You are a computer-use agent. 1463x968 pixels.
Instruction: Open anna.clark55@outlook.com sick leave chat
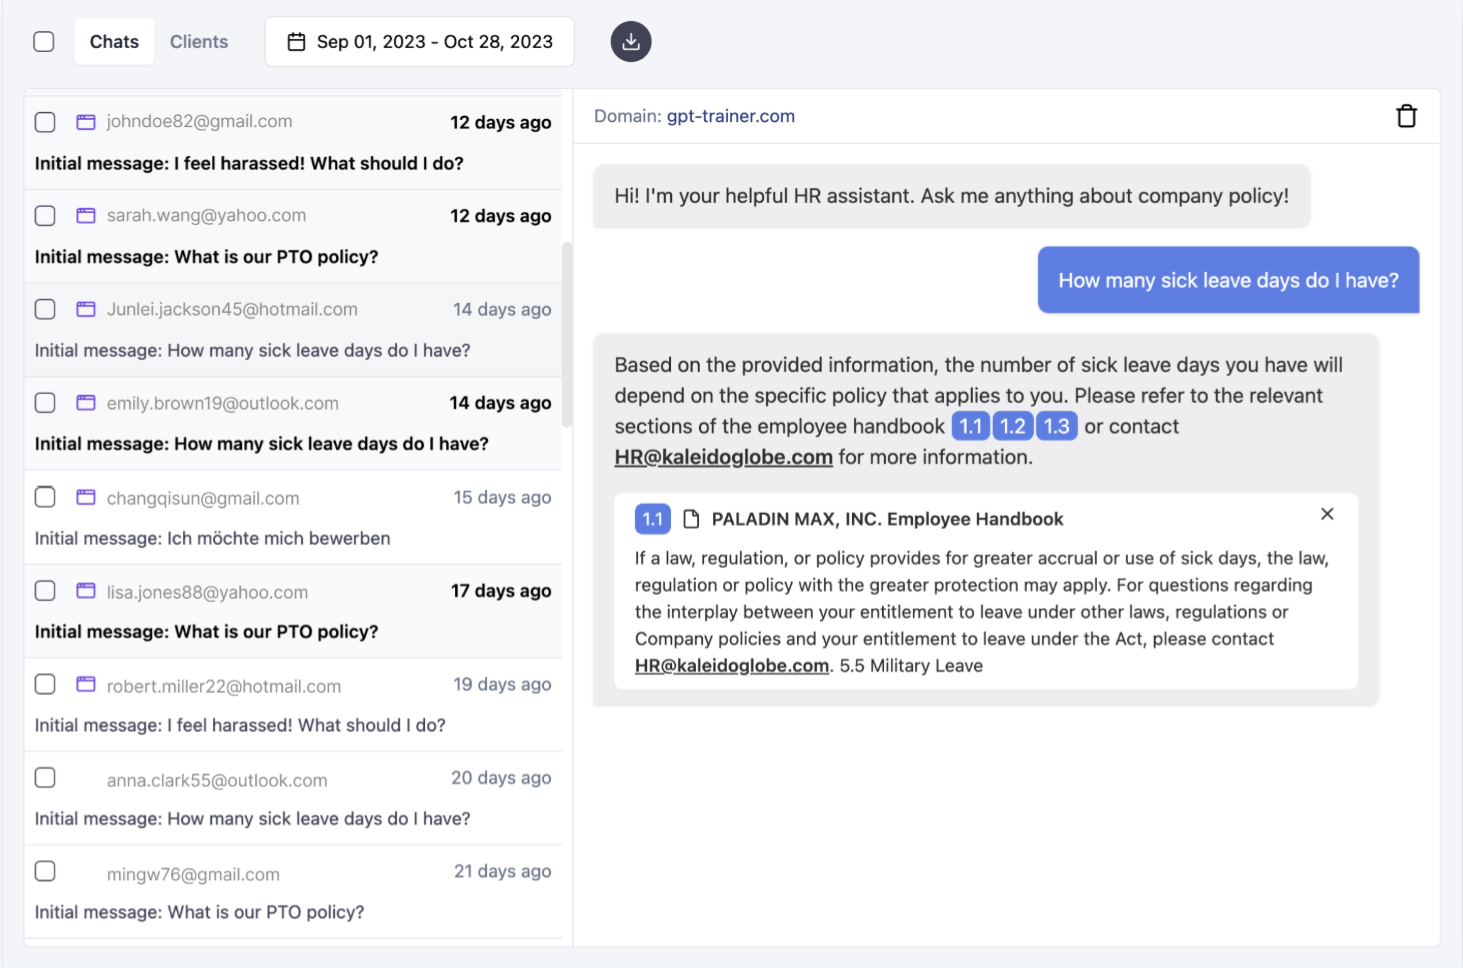pos(293,799)
